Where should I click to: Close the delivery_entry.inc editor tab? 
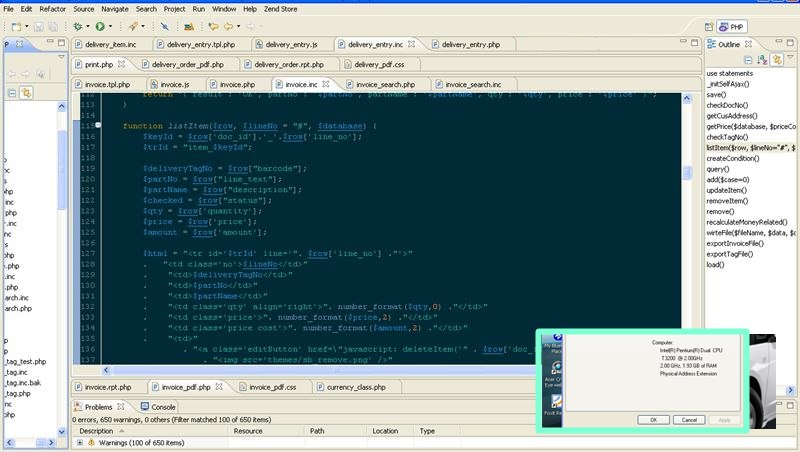click(x=411, y=44)
